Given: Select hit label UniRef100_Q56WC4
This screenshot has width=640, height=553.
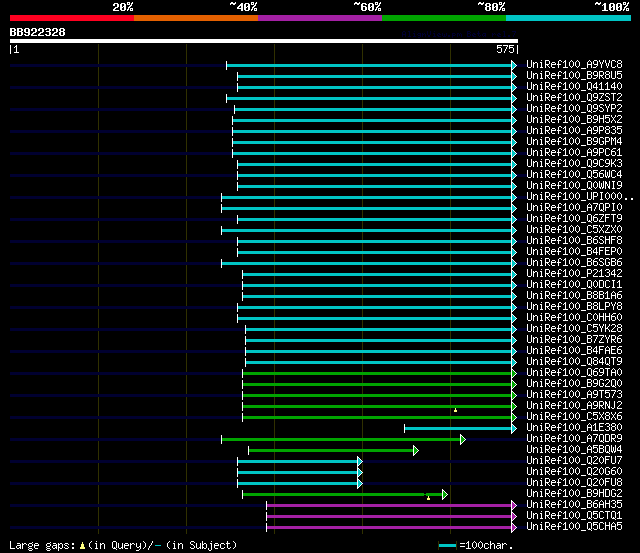Looking at the screenshot, I should click(574, 175).
